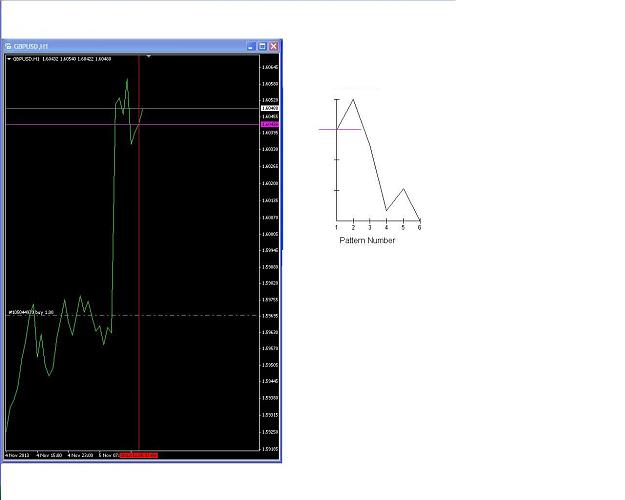Click axis number 4 on pattern diagram

(x=386, y=228)
